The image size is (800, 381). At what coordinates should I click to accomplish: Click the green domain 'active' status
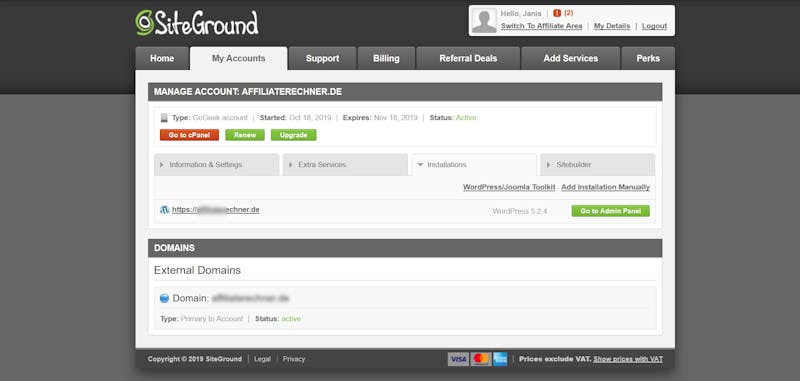point(291,319)
